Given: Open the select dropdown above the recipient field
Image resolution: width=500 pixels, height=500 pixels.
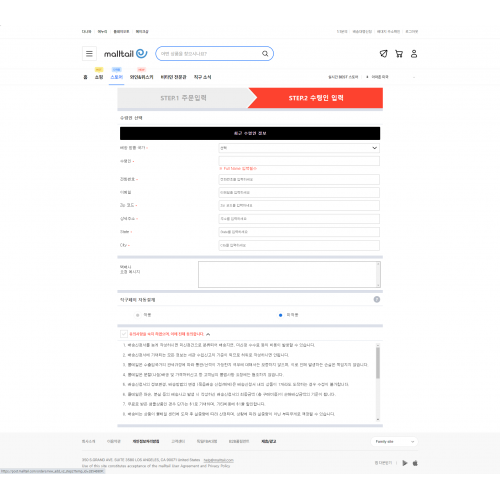Looking at the screenshot, I should 299,148.
